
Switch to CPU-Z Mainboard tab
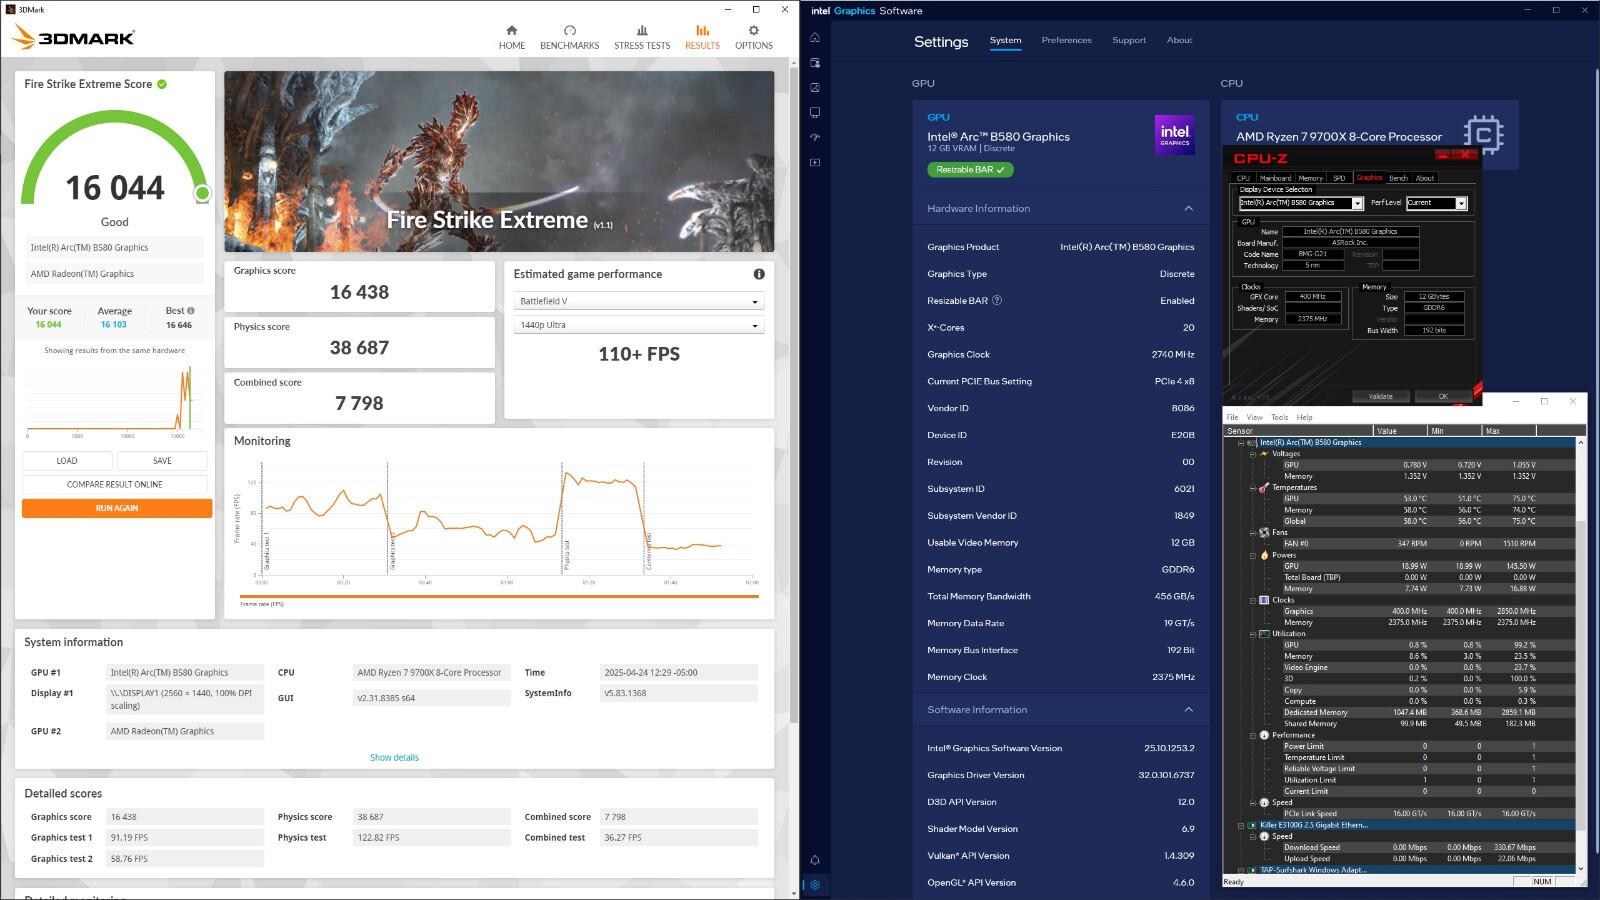coord(1275,178)
